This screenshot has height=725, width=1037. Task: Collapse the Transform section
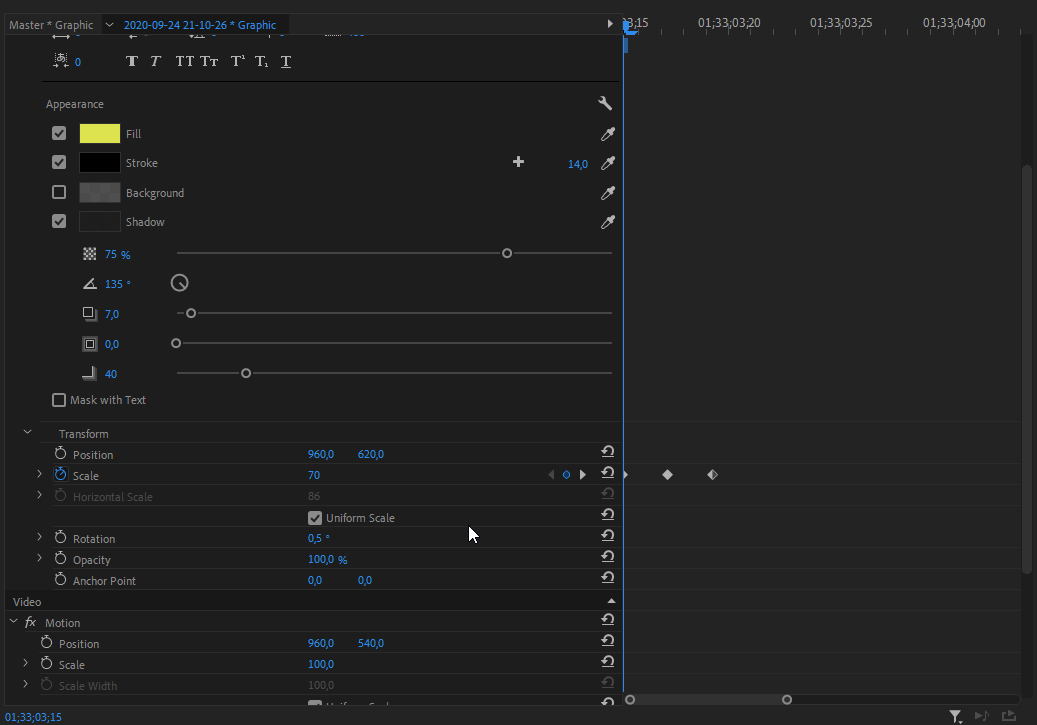[x=27, y=433]
